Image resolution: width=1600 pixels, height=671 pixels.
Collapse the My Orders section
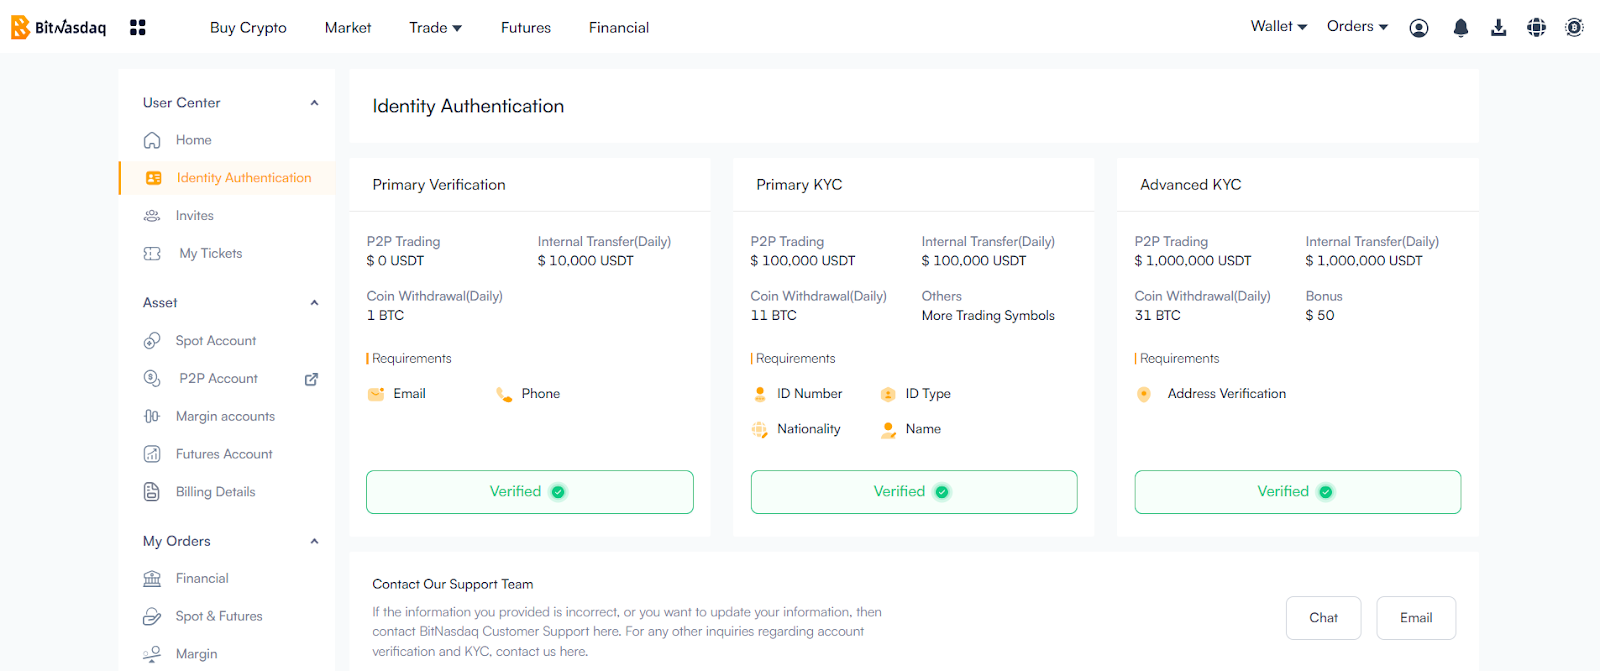pos(314,541)
